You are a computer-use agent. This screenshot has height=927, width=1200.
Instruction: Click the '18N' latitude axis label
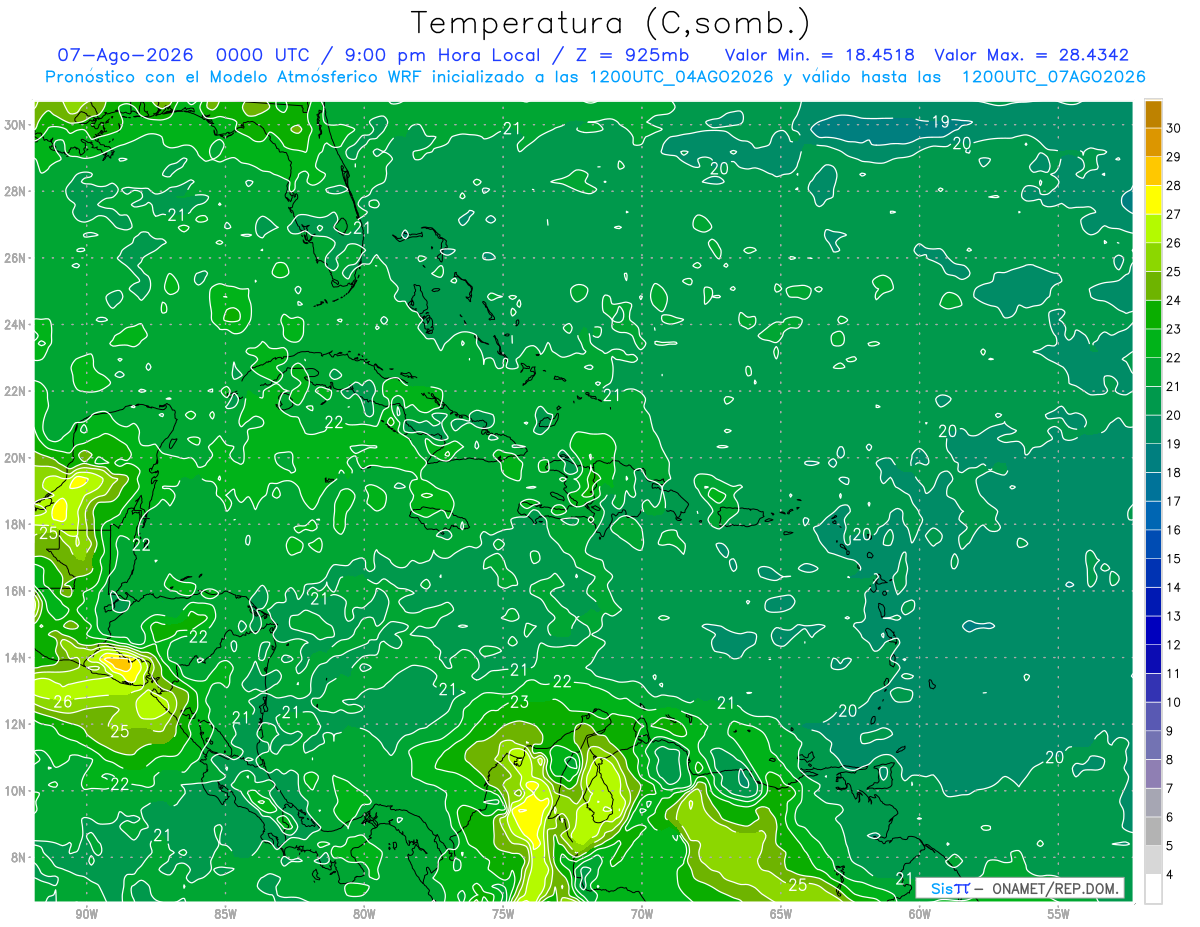click(x=15, y=524)
